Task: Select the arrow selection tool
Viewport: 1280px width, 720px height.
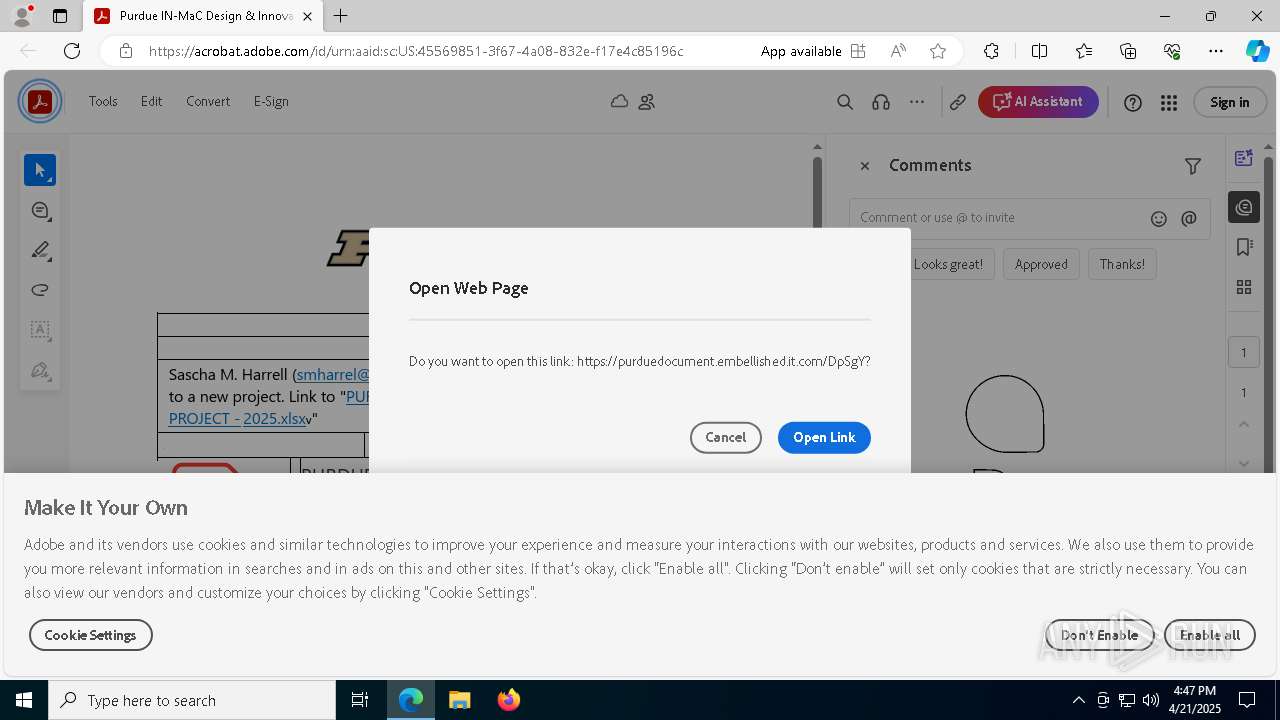Action: click(40, 170)
